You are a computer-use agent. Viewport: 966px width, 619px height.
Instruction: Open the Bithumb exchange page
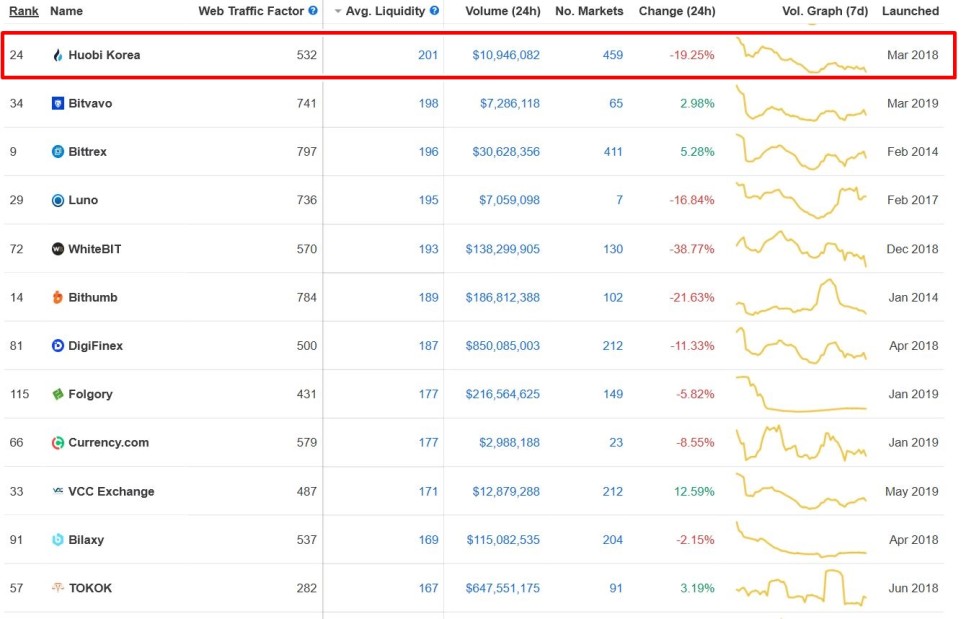pos(93,297)
